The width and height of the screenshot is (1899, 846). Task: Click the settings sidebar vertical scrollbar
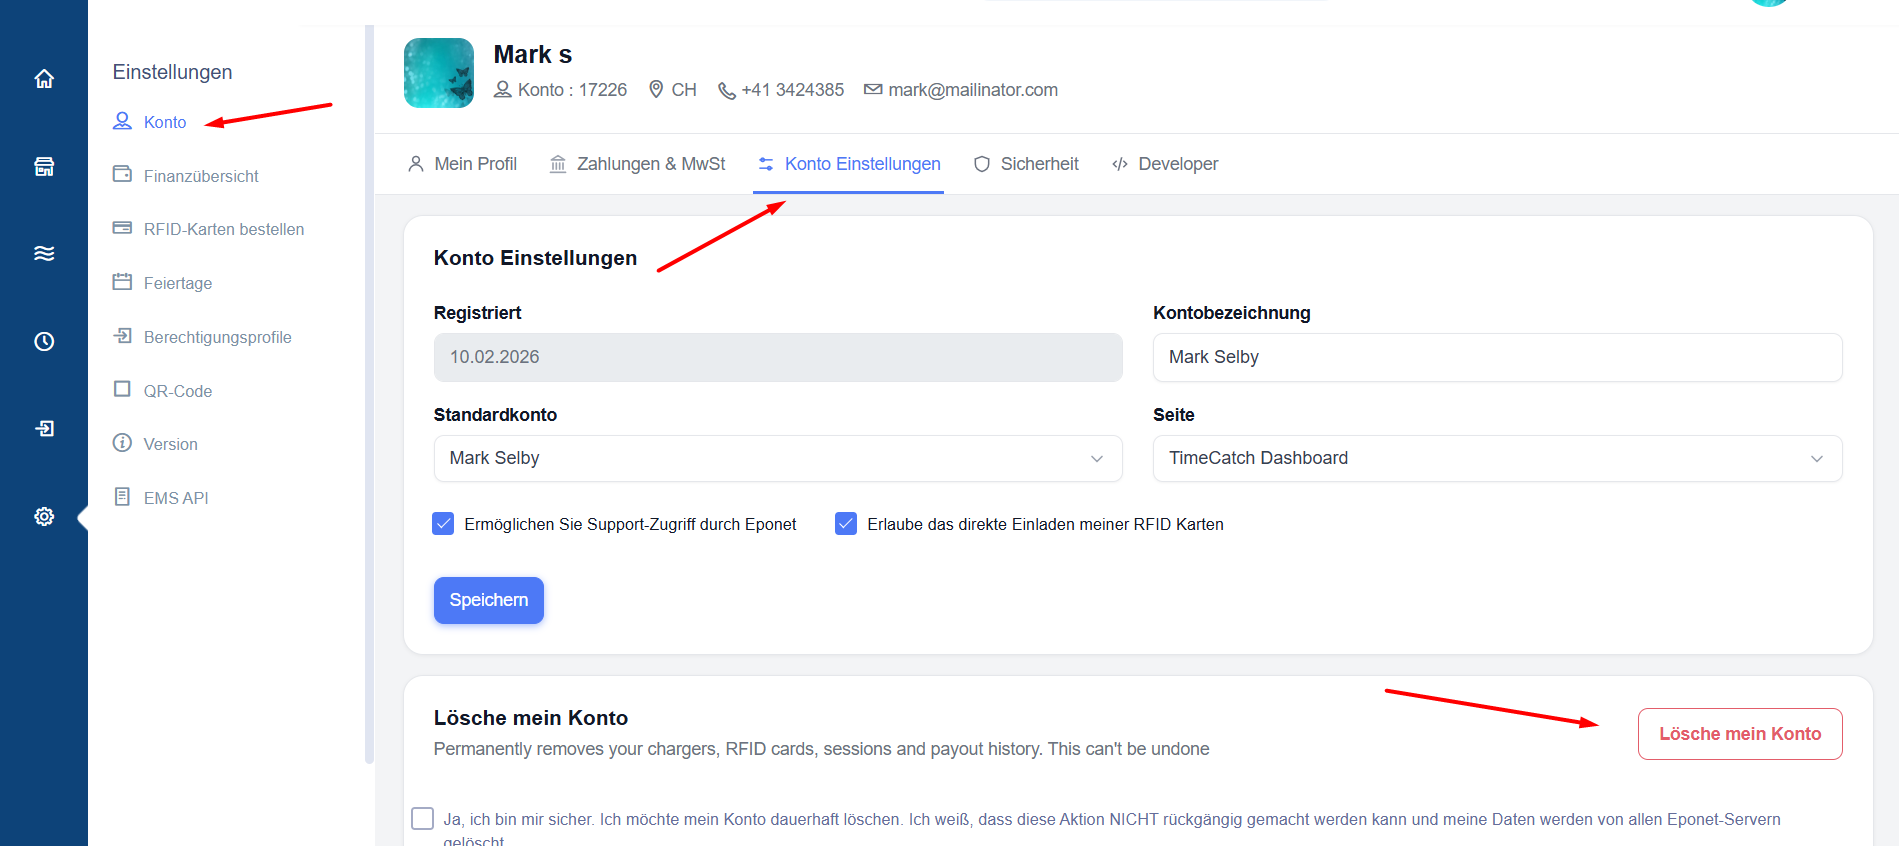pos(369,395)
